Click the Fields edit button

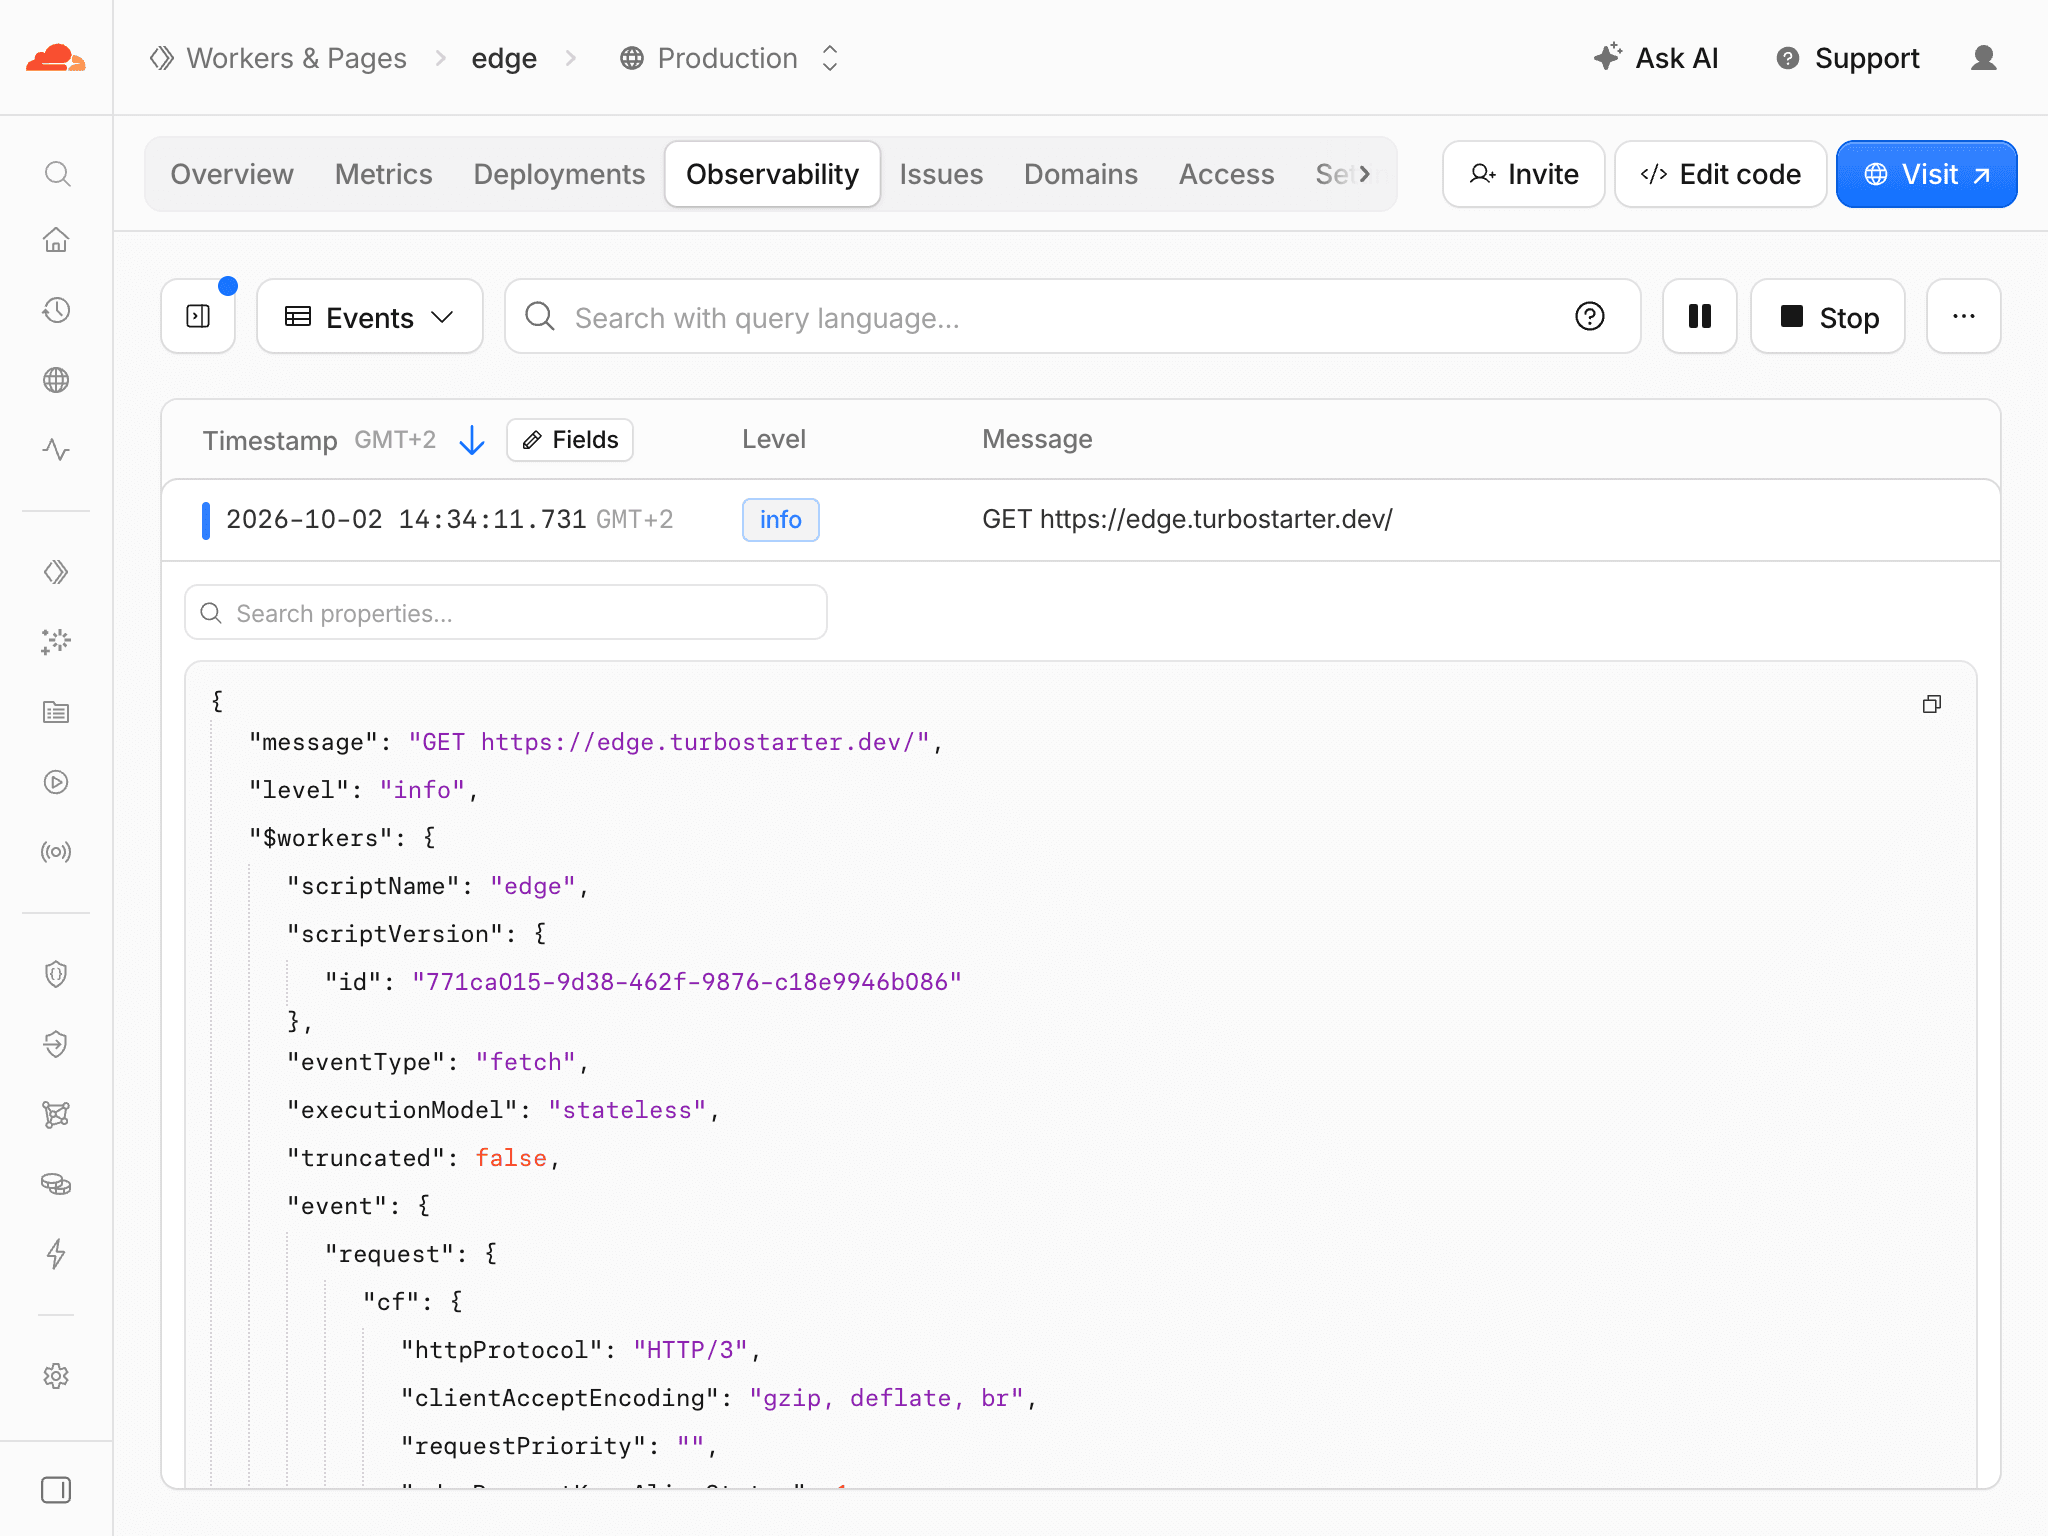570,440
